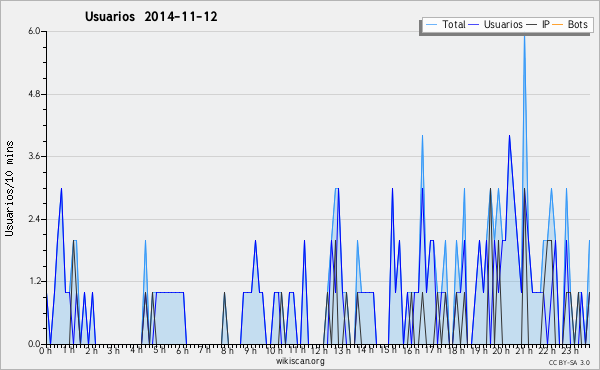Click the dark blue Usuarios legend line swatch
The width and height of the screenshot is (600, 370).
[474, 25]
